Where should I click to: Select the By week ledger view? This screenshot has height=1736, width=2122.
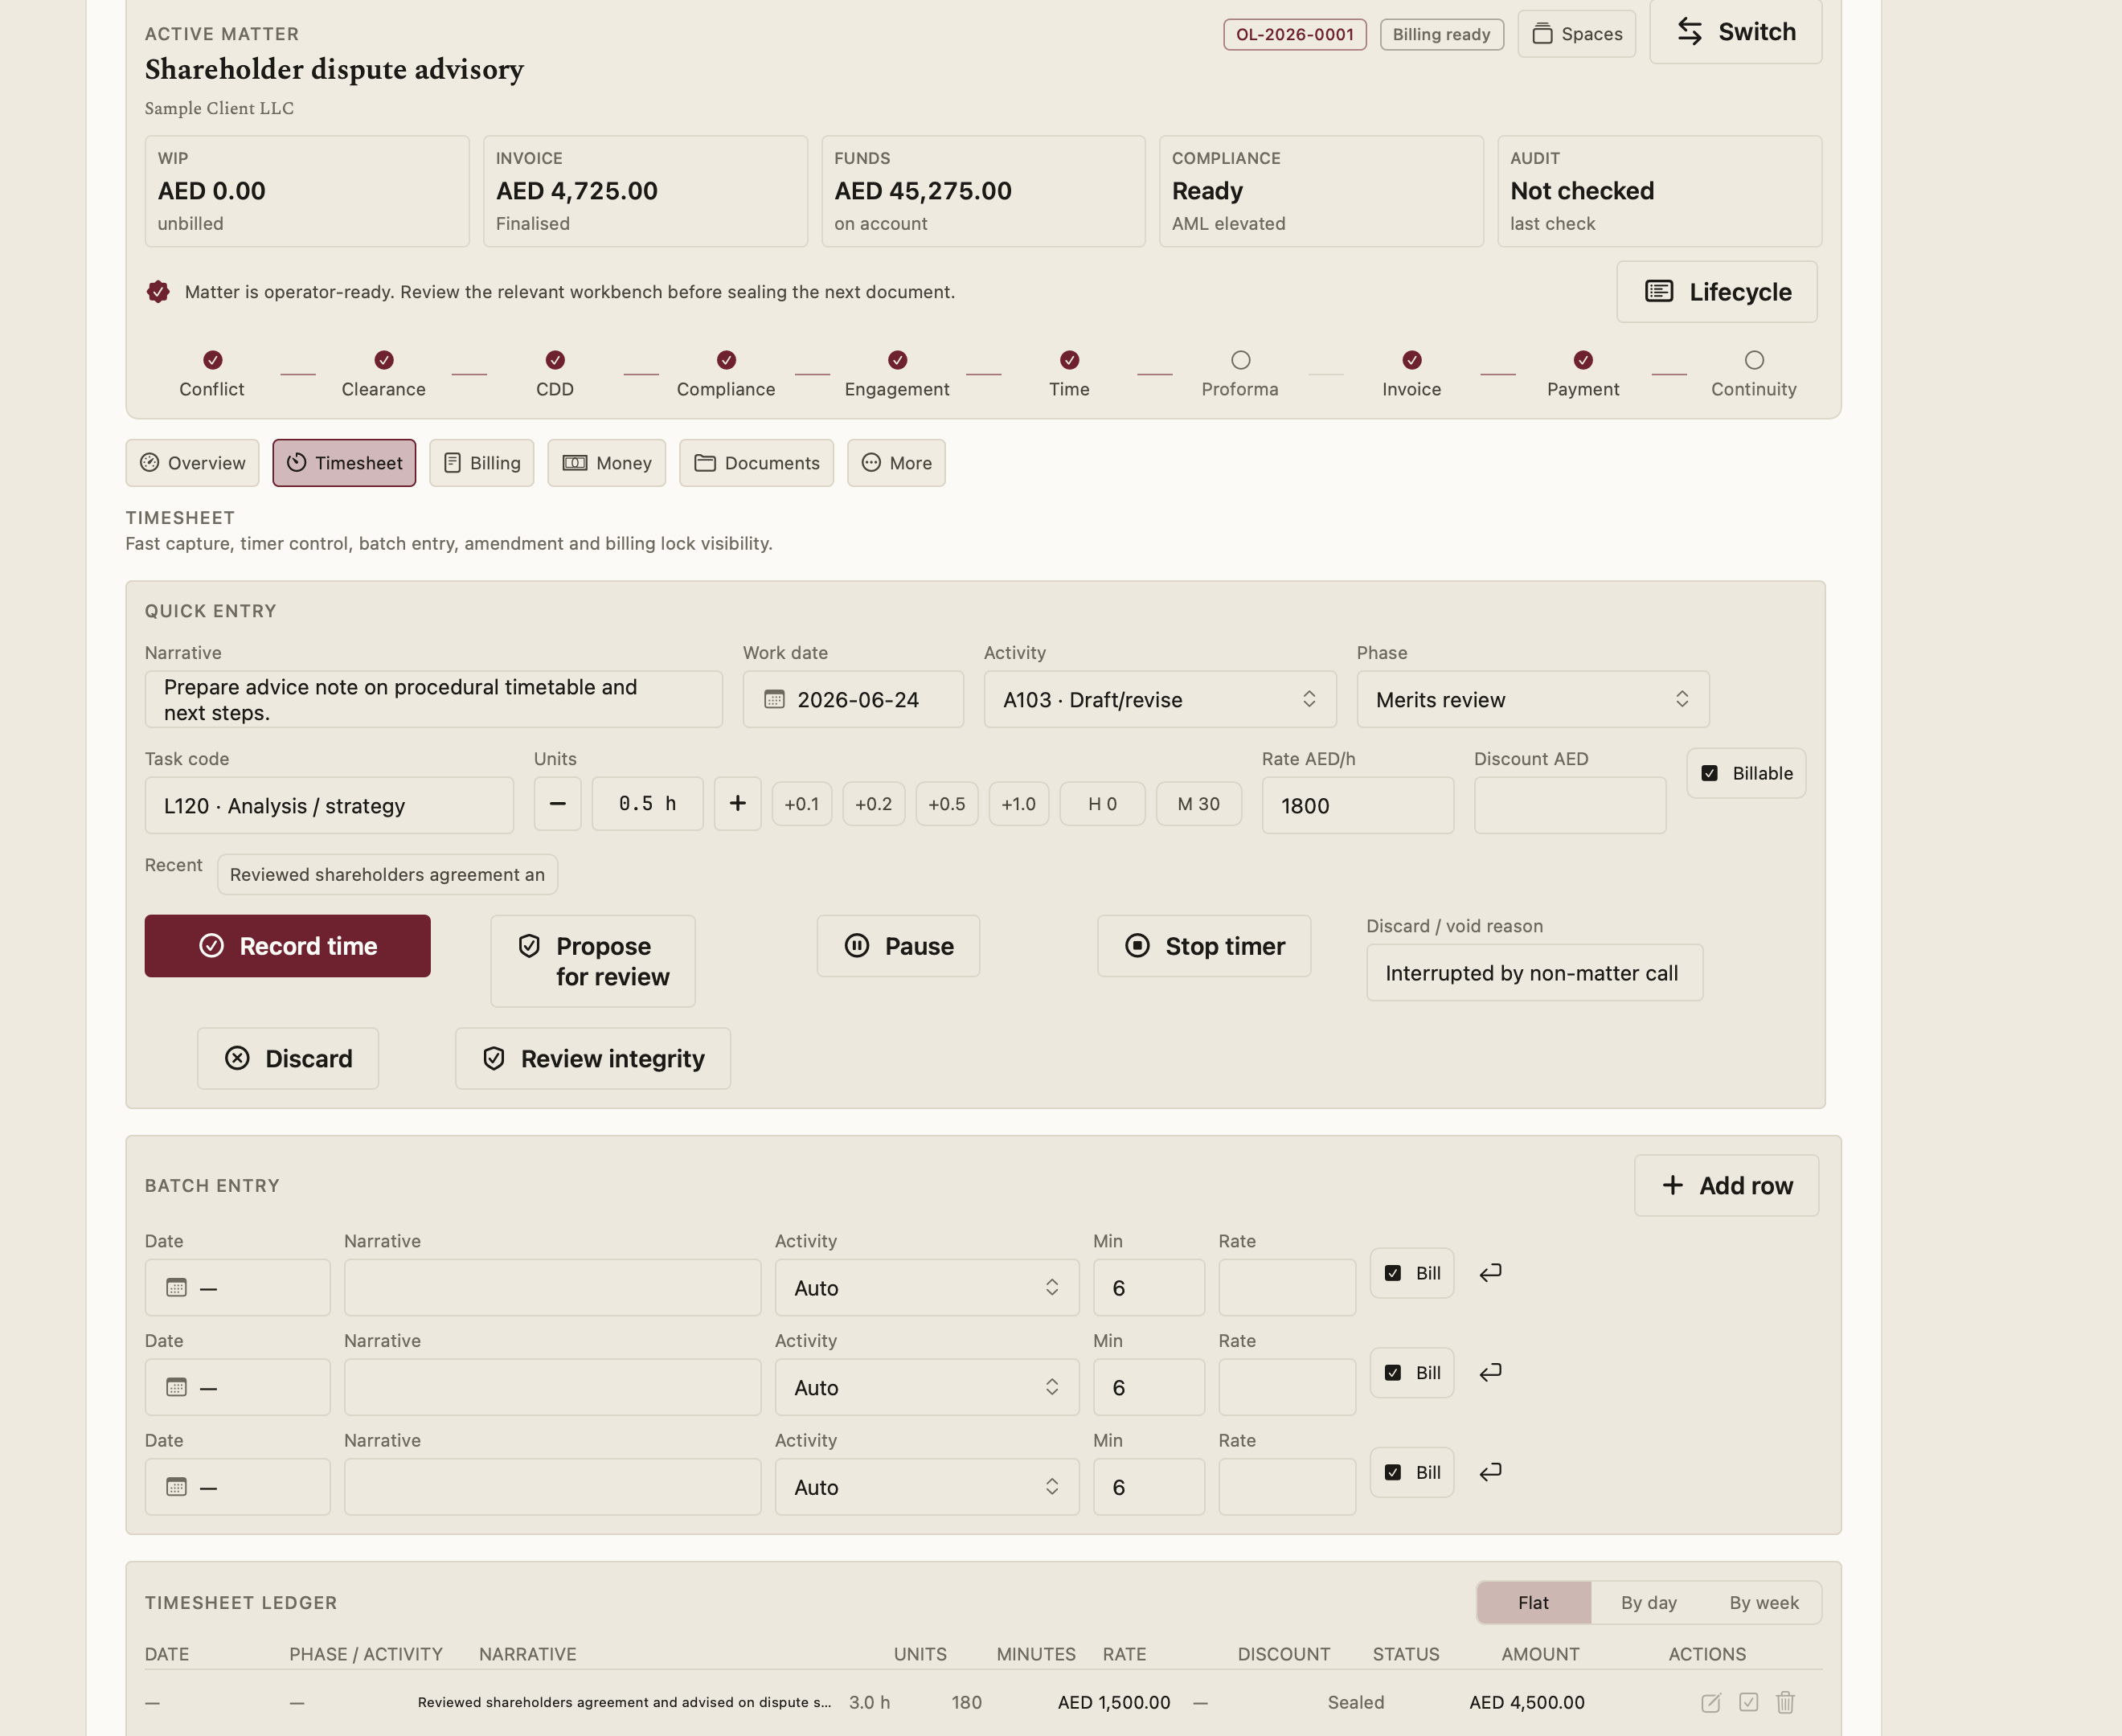[x=1764, y=1603]
